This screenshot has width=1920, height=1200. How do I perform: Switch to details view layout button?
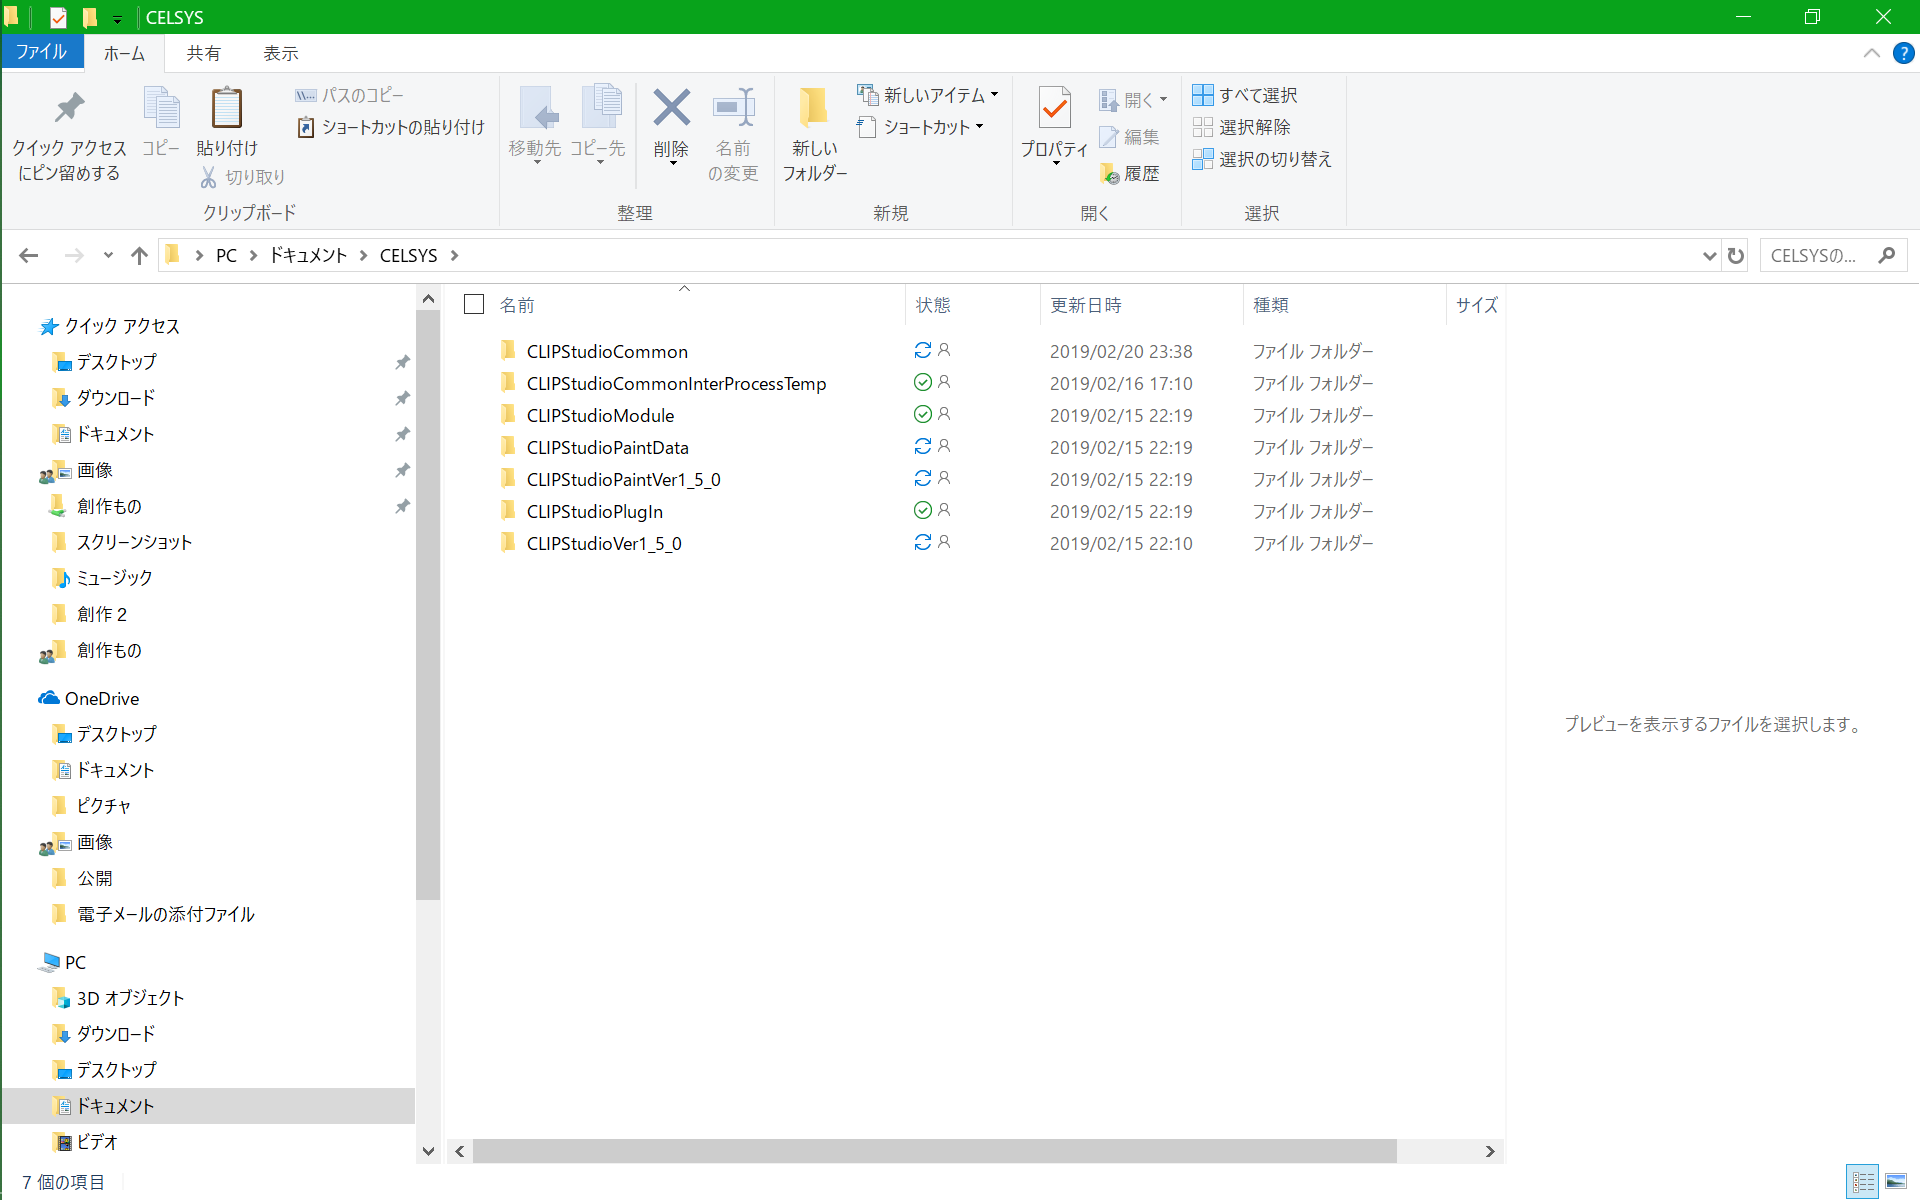1863,1181
